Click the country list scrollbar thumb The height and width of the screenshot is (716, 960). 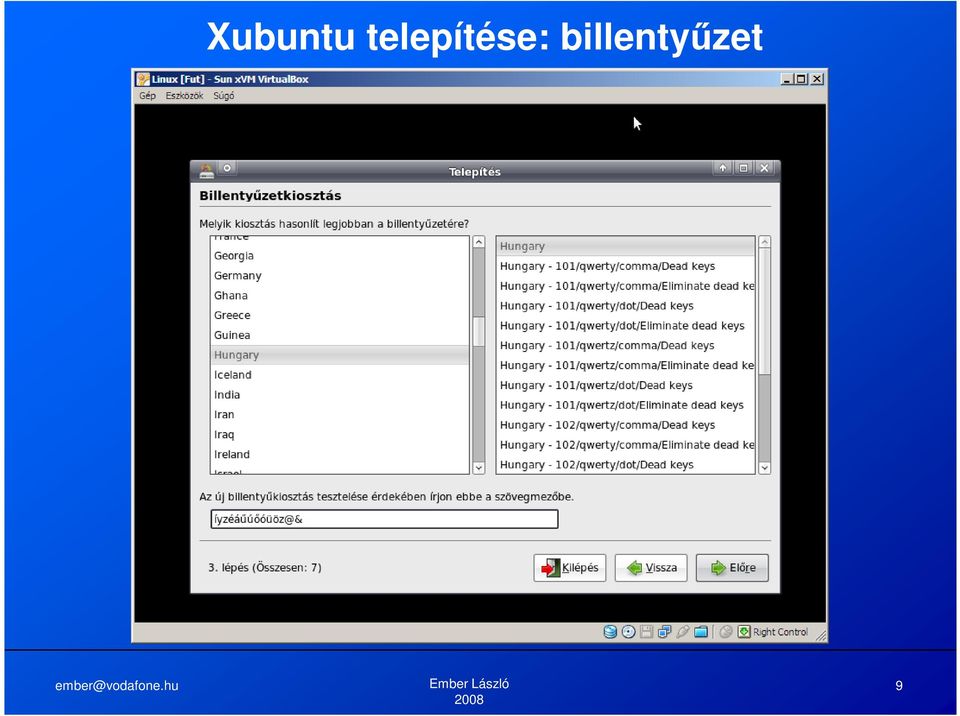pyautogui.click(x=479, y=332)
